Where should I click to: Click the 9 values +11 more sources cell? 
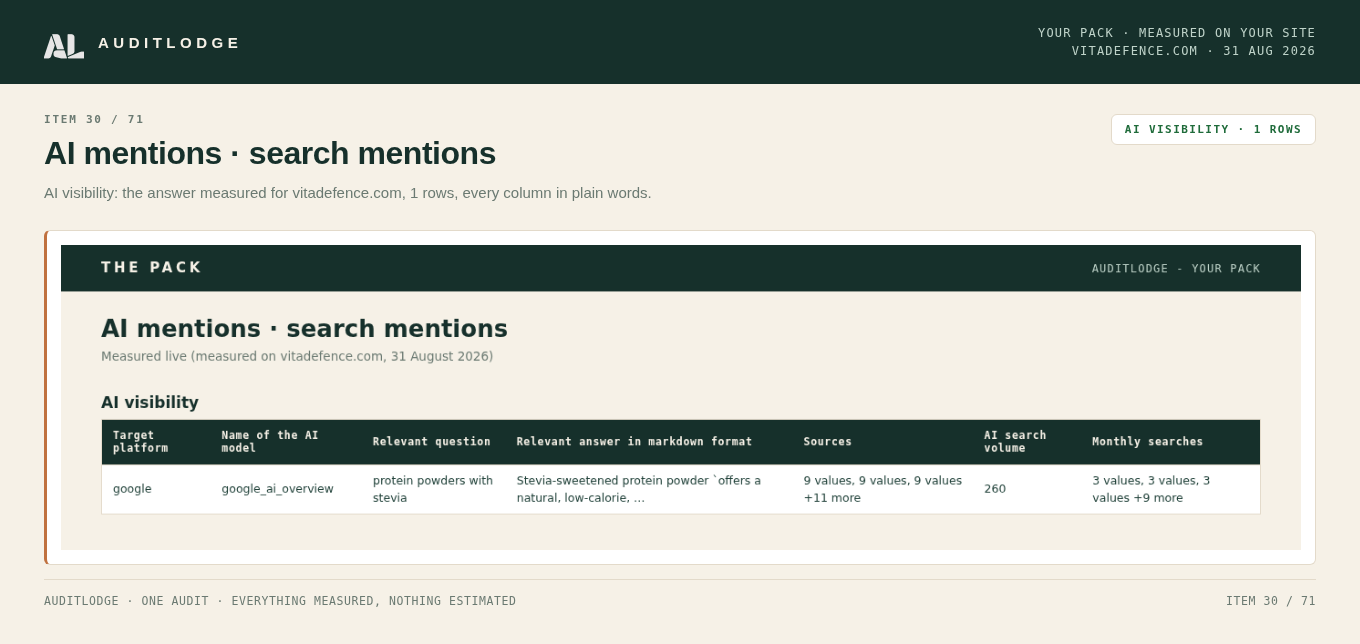tap(883, 489)
